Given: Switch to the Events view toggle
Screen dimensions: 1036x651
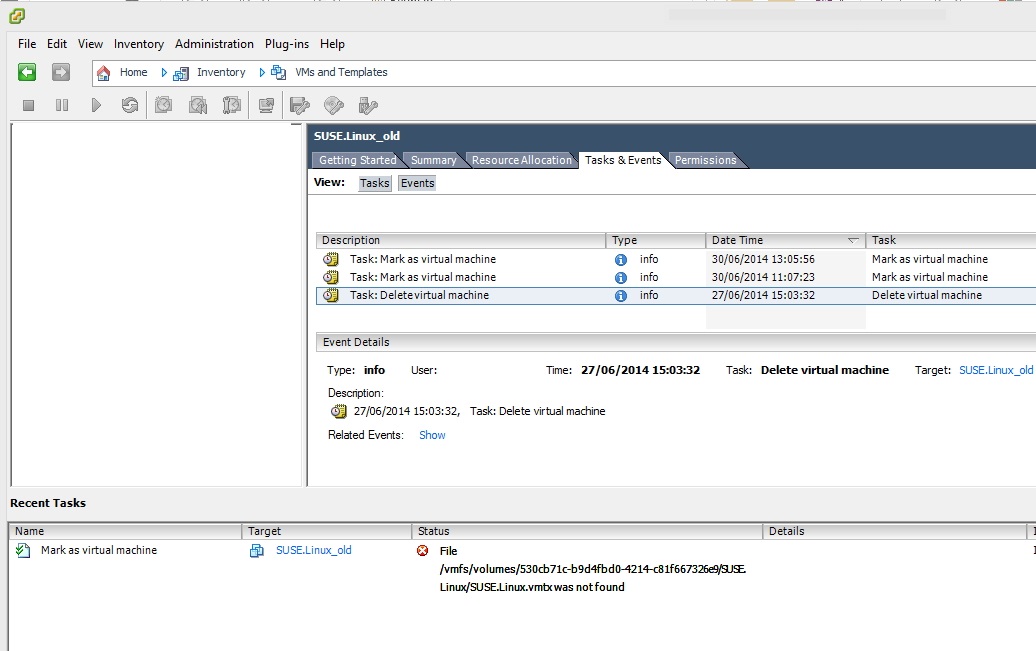Looking at the screenshot, I should (417, 182).
